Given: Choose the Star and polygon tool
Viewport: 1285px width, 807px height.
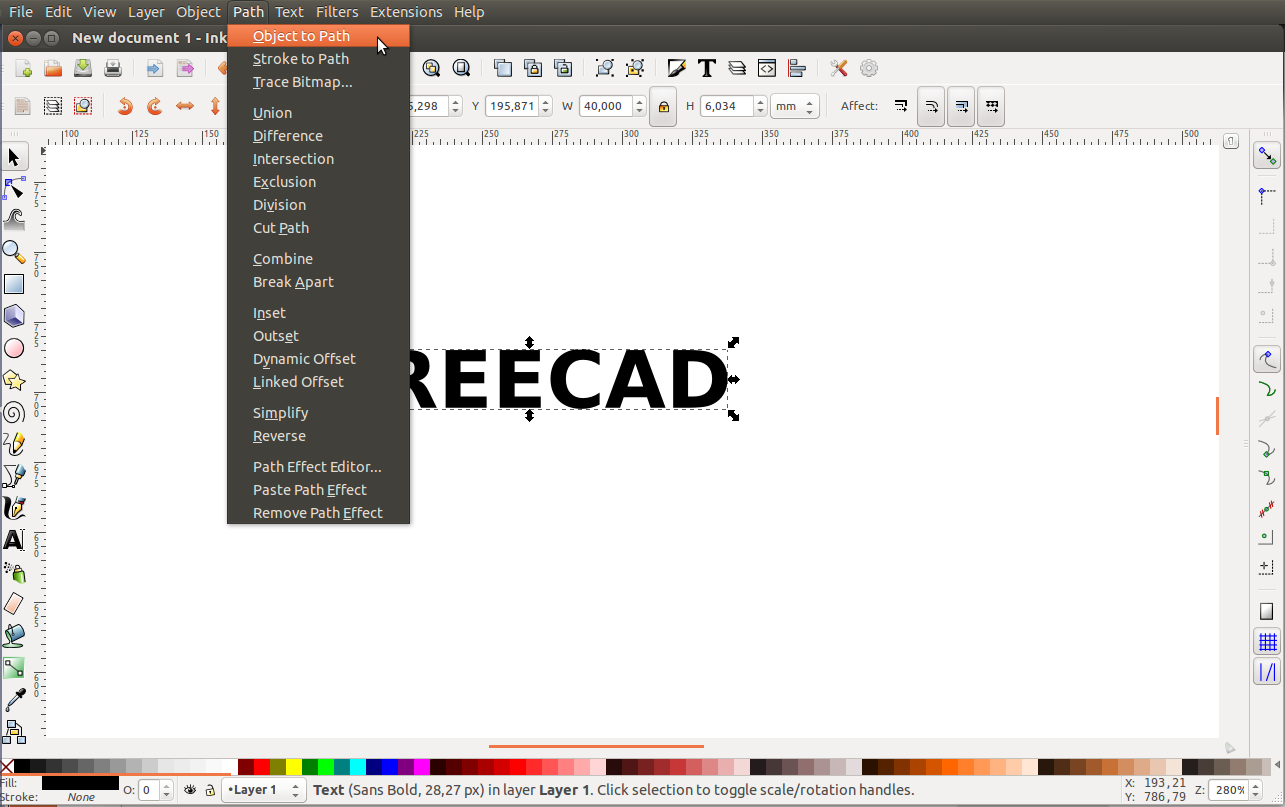Looking at the screenshot, I should point(14,380).
